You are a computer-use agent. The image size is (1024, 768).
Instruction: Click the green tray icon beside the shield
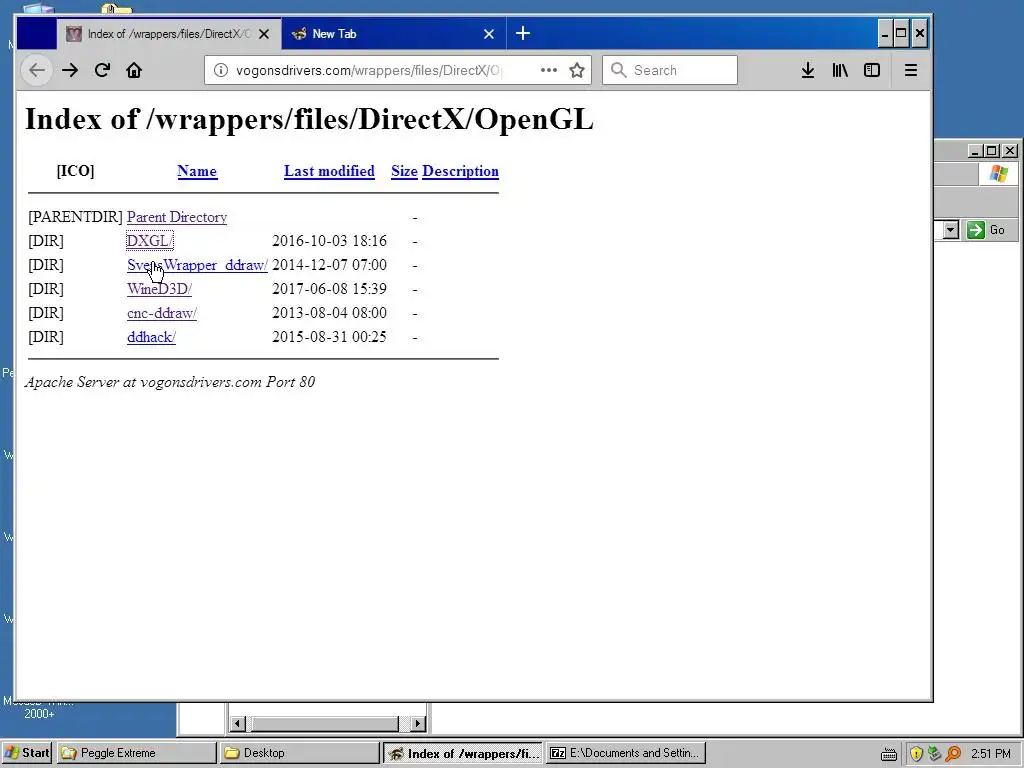[x=934, y=754]
